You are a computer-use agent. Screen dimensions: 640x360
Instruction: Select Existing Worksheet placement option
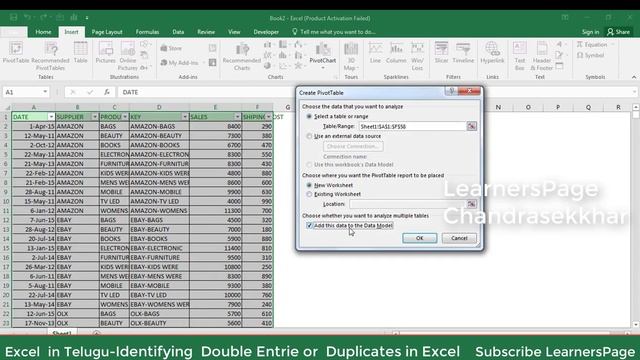point(334,194)
